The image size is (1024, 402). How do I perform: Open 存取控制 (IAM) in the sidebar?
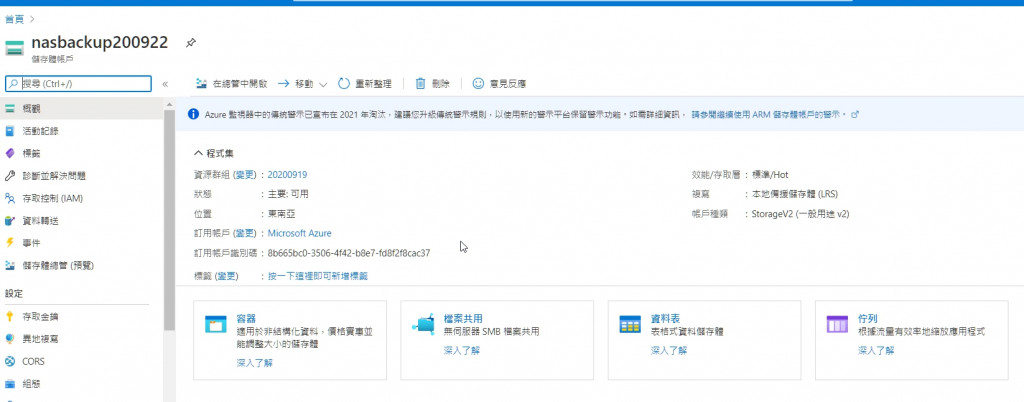[x=81, y=198]
